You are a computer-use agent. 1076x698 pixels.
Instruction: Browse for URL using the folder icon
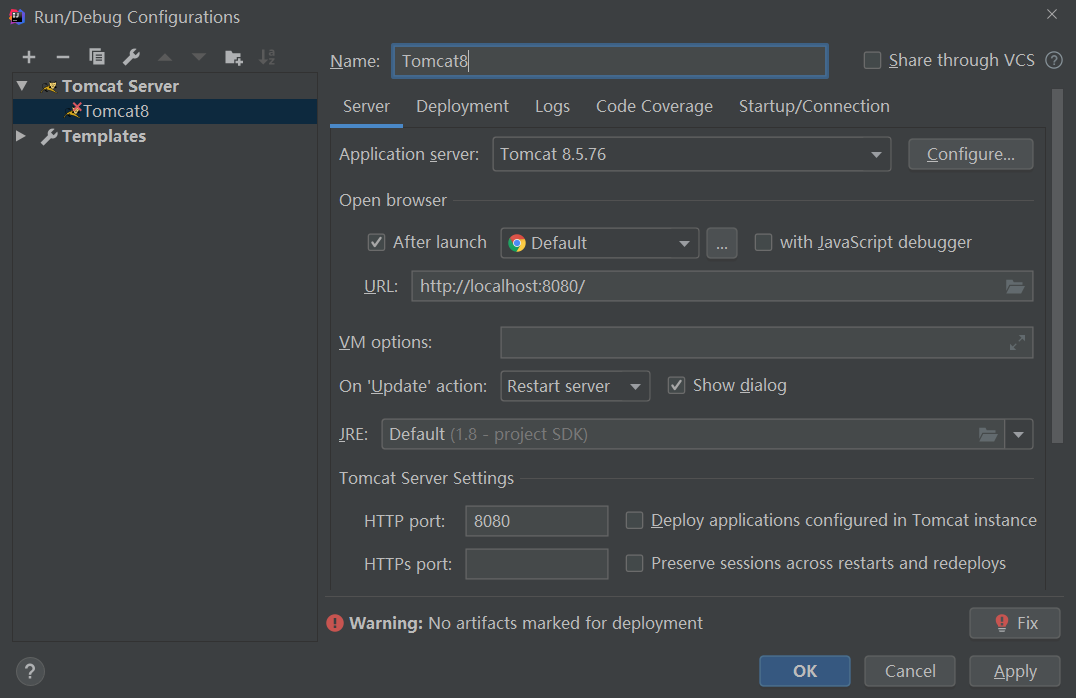click(x=1015, y=287)
